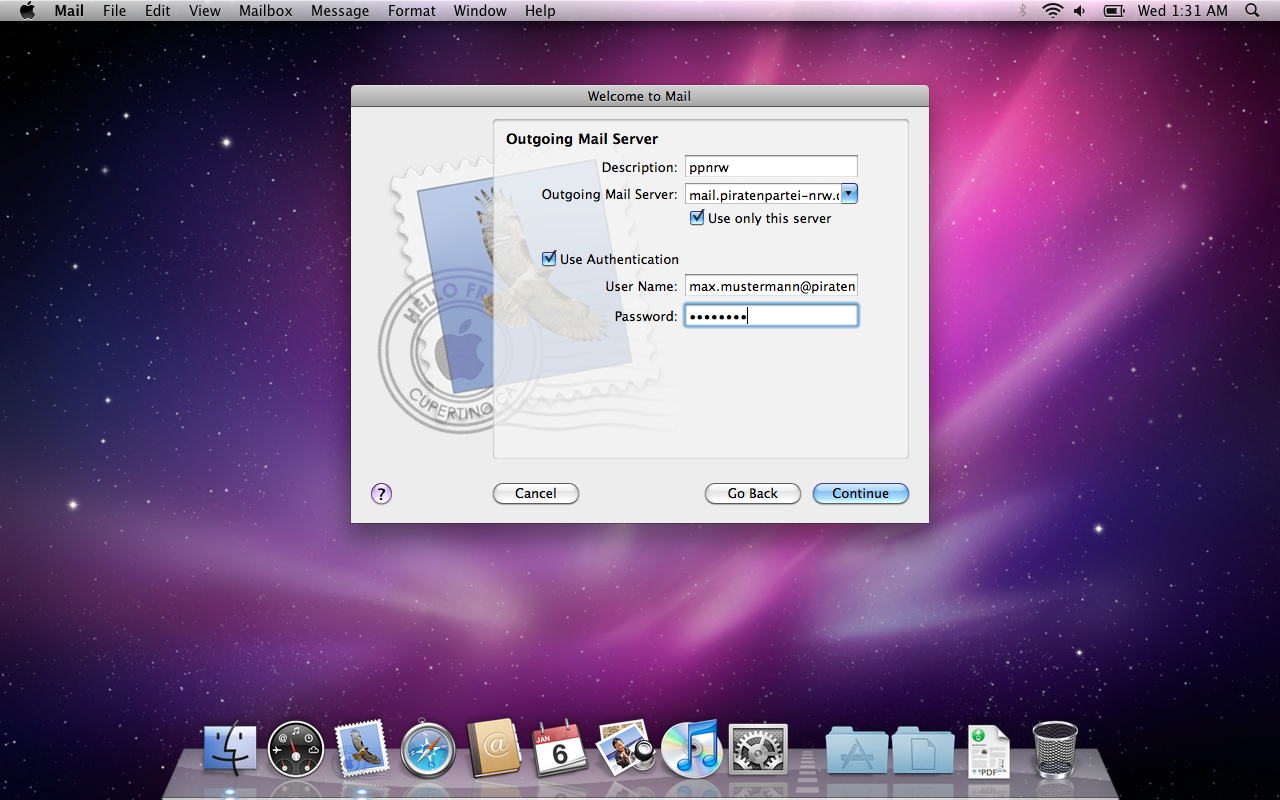Screen dimensions: 1280x800
Task: Click the Wi-Fi status icon
Action: pos(1052,11)
